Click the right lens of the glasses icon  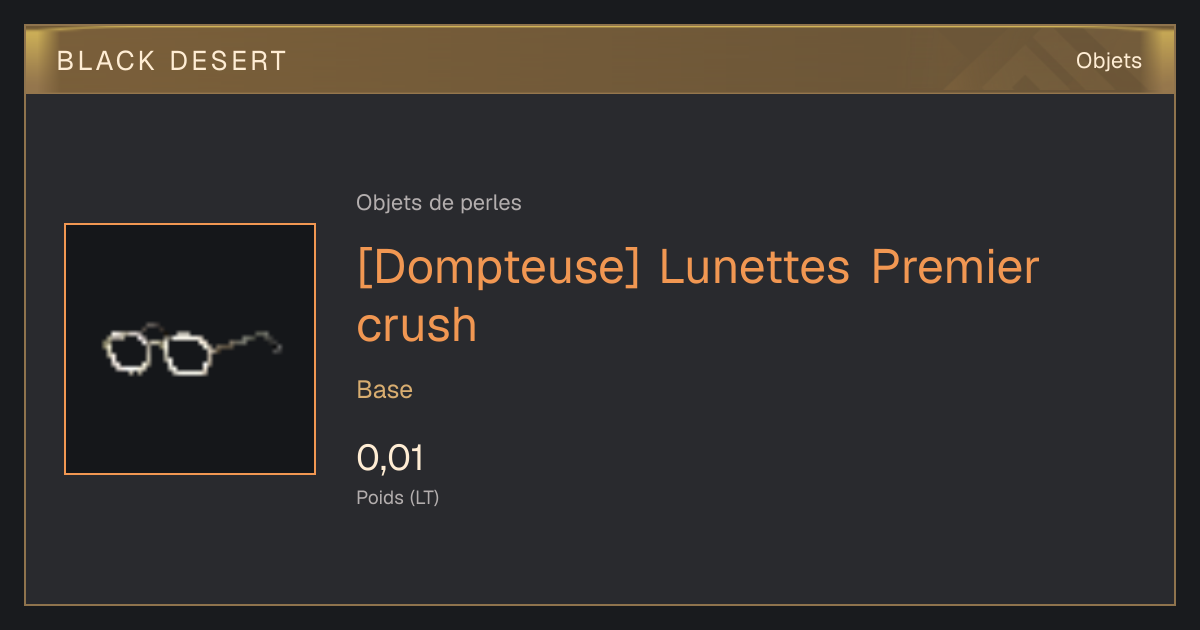(188, 355)
